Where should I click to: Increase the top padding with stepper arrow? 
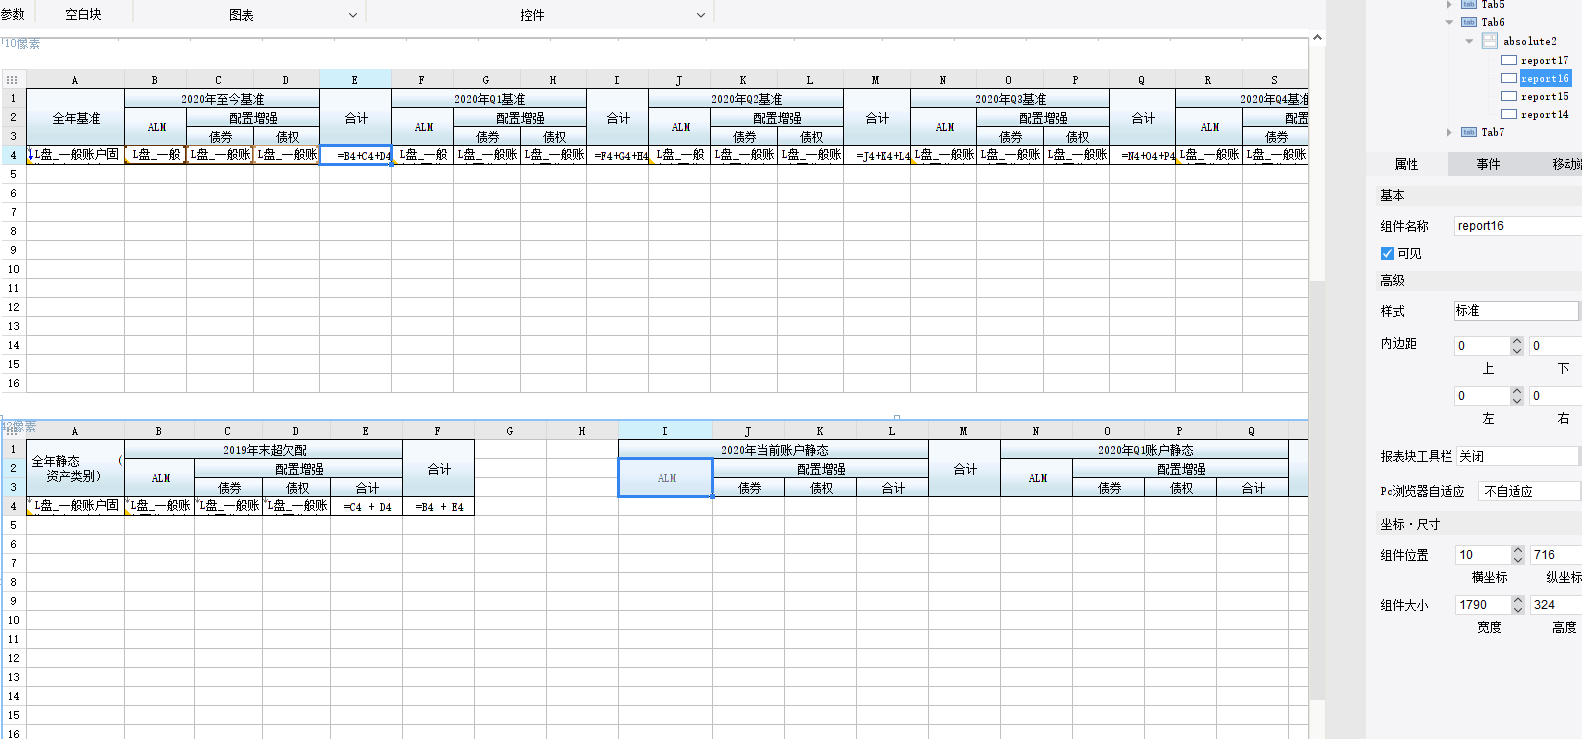(1517, 341)
